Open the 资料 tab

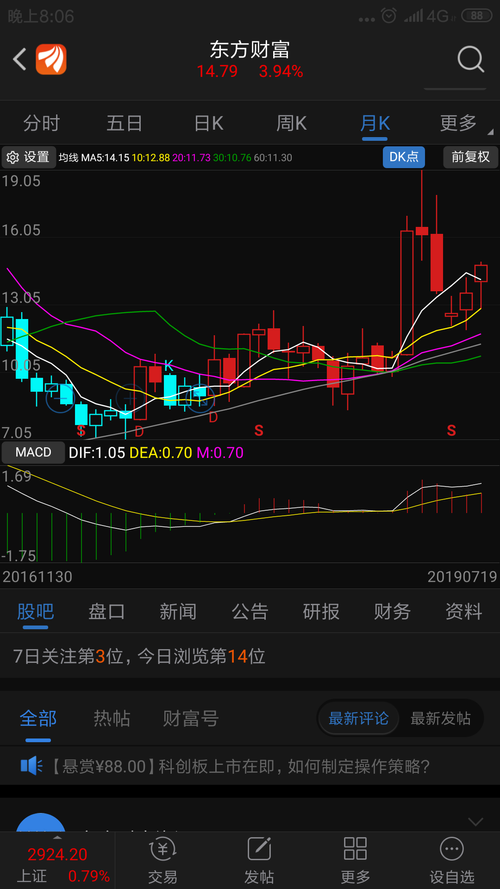pyautogui.click(x=464, y=611)
